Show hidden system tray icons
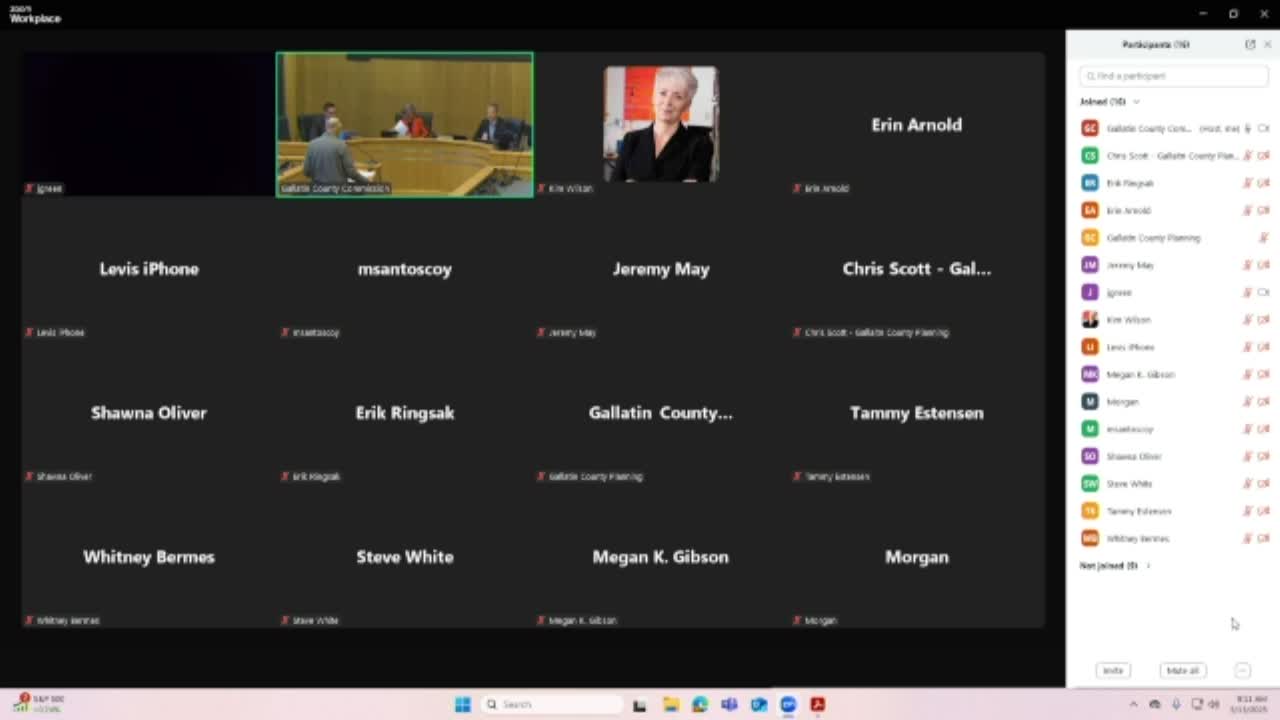This screenshot has height=720, width=1280. click(1133, 705)
